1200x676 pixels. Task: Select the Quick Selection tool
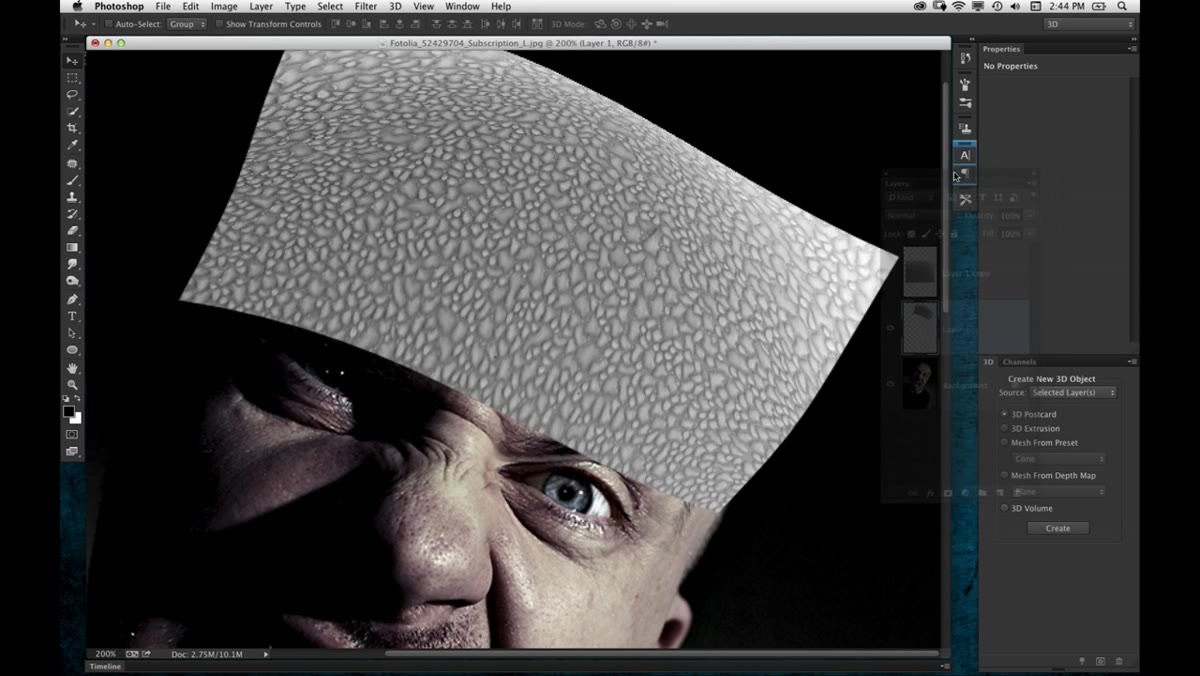coord(72,112)
